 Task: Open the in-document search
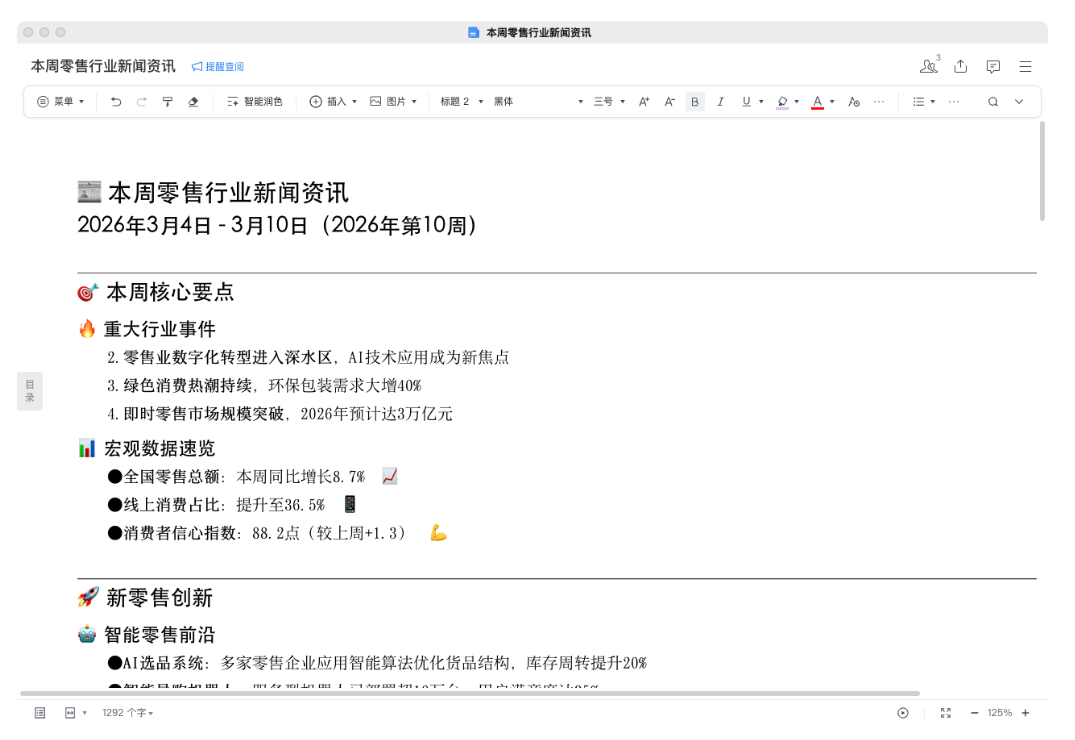991,101
